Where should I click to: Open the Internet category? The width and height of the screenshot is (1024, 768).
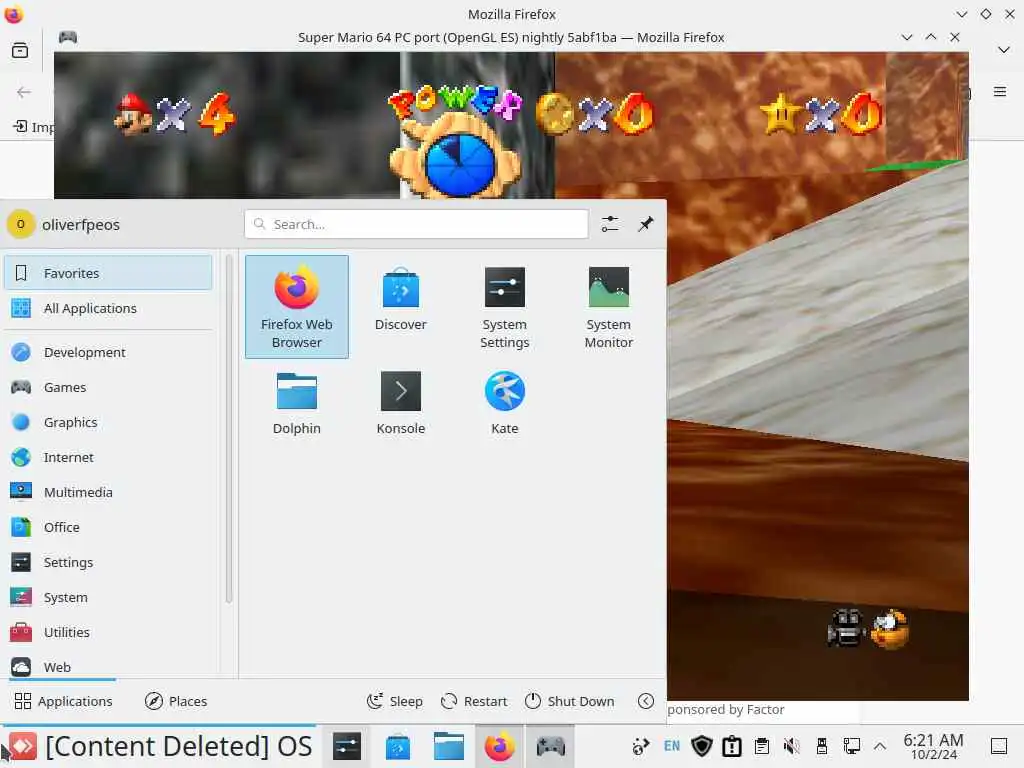pos(108,457)
